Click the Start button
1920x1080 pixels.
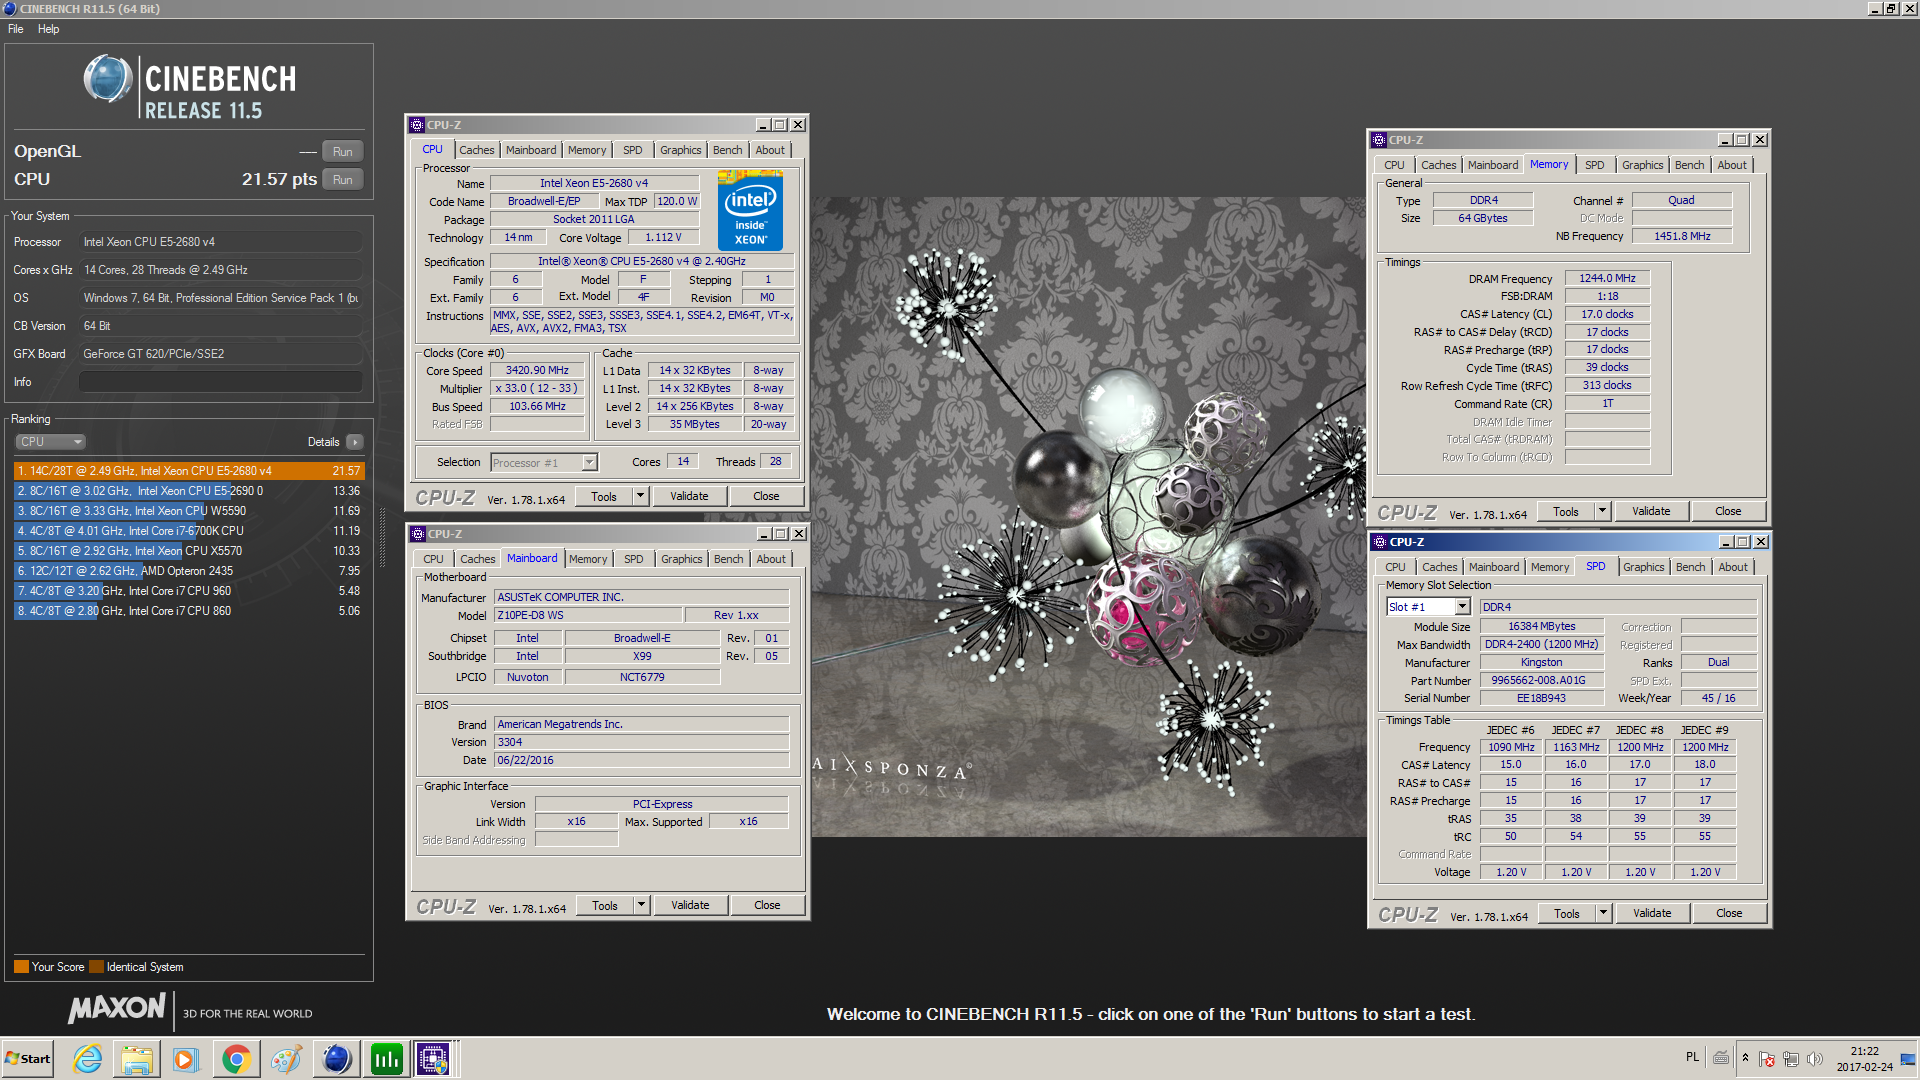[28, 1059]
